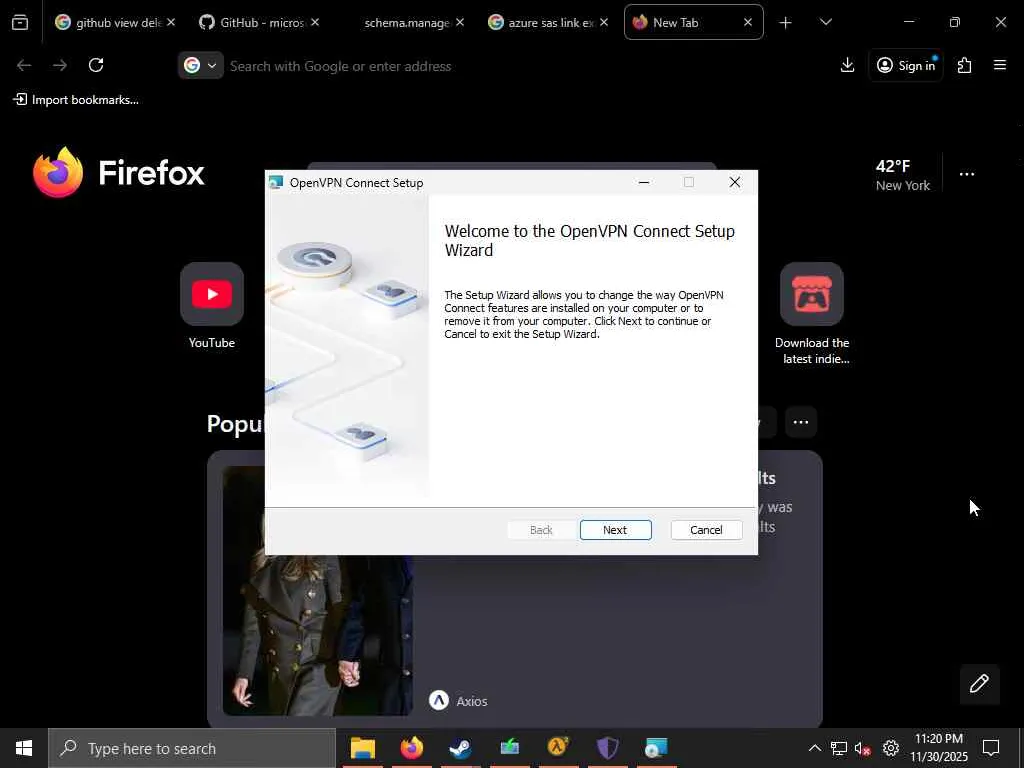Screen dimensions: 1024x768
Task: Cancel the OpenVPN Connect Setup wizard
Action: tap(706, 530)
